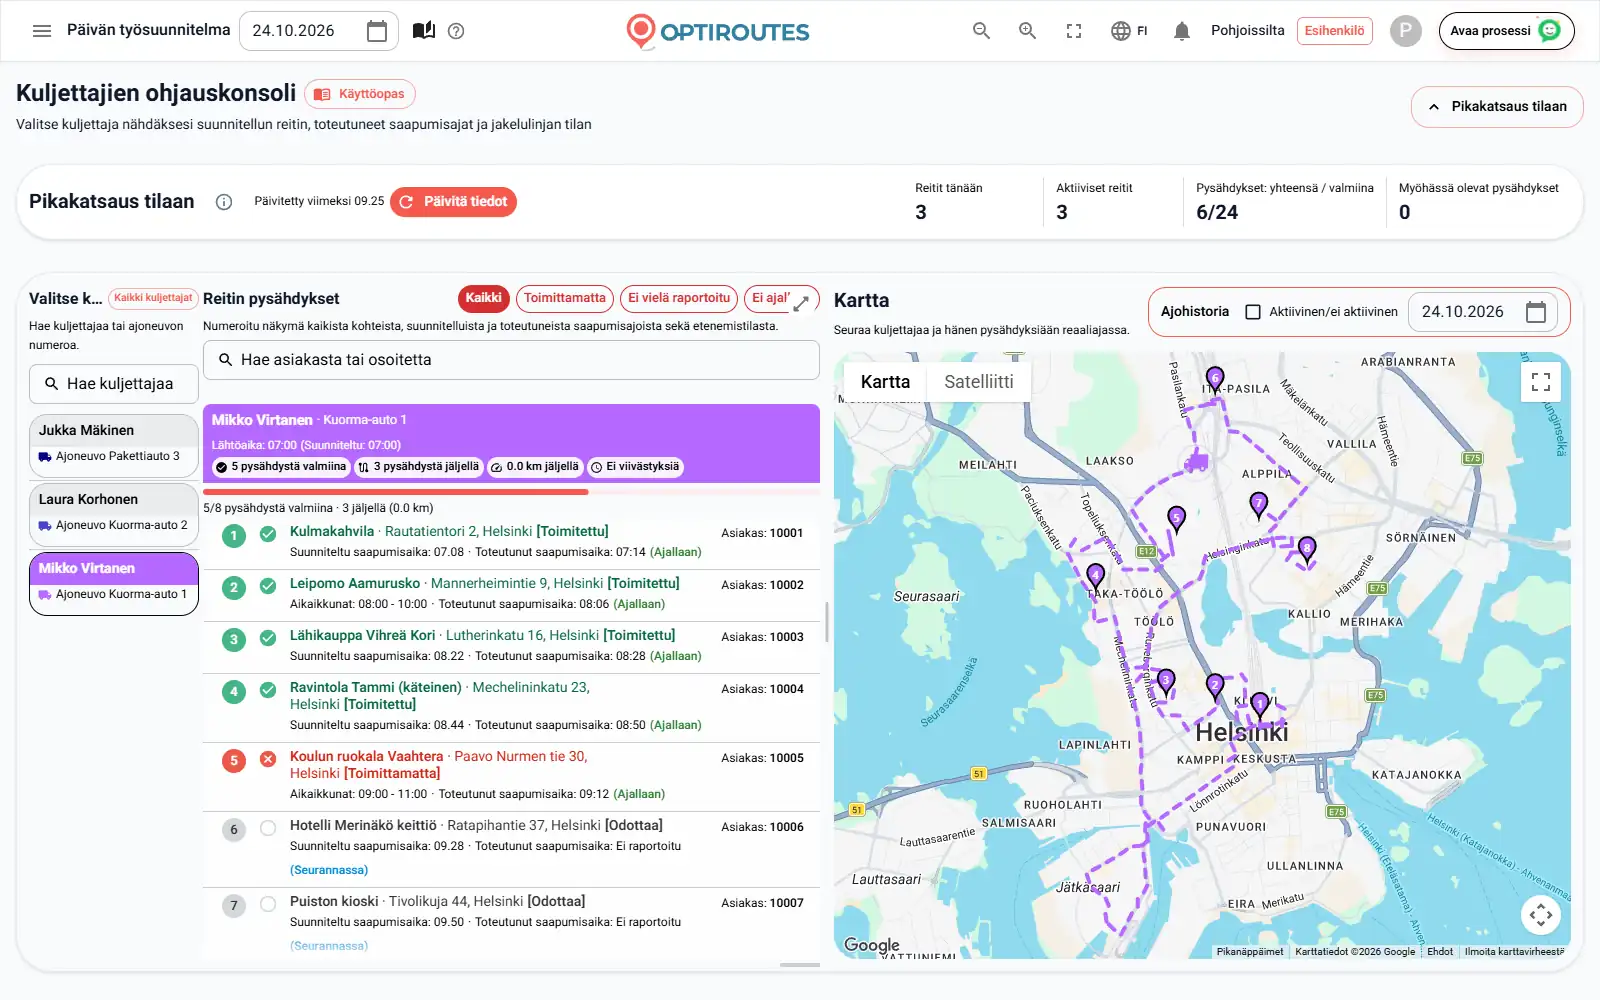The image size is (1600, 1000).
Task: Select driver Jukka Mäkinen
Action: (114, 445)
